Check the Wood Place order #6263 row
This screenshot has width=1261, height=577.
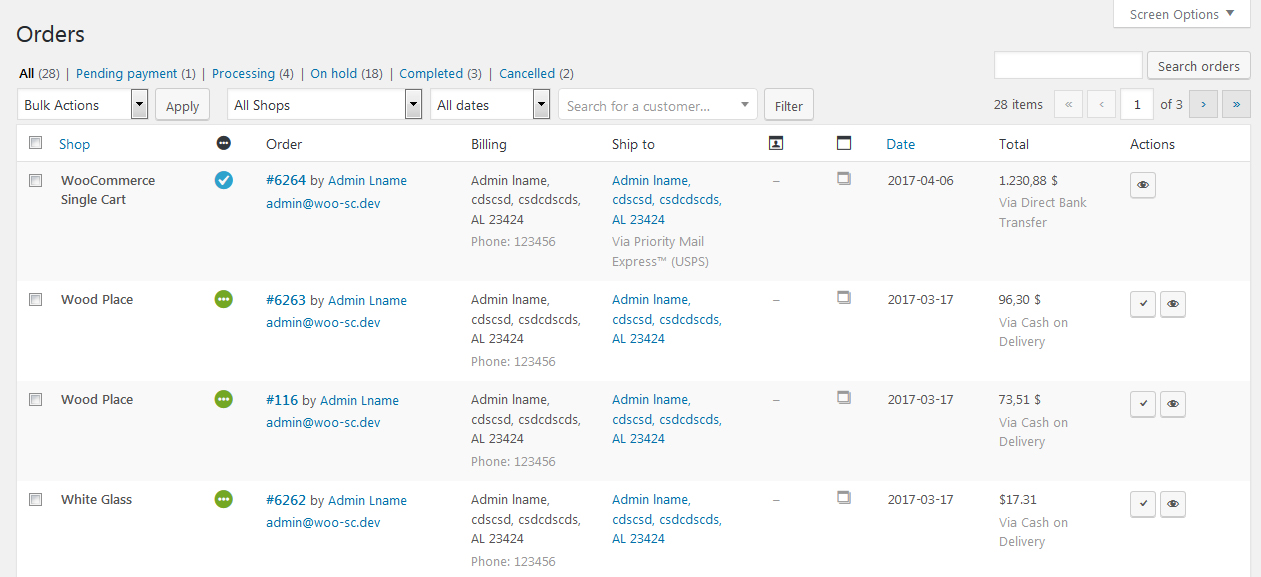[35, 300]
